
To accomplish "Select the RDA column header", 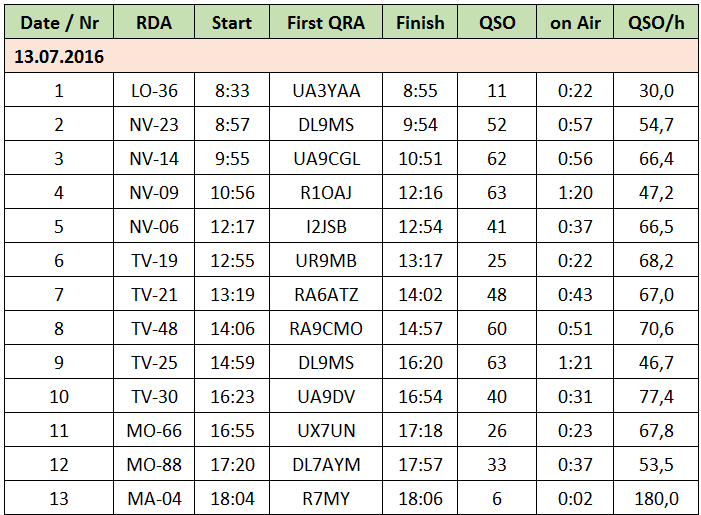I will click(154, 21).
